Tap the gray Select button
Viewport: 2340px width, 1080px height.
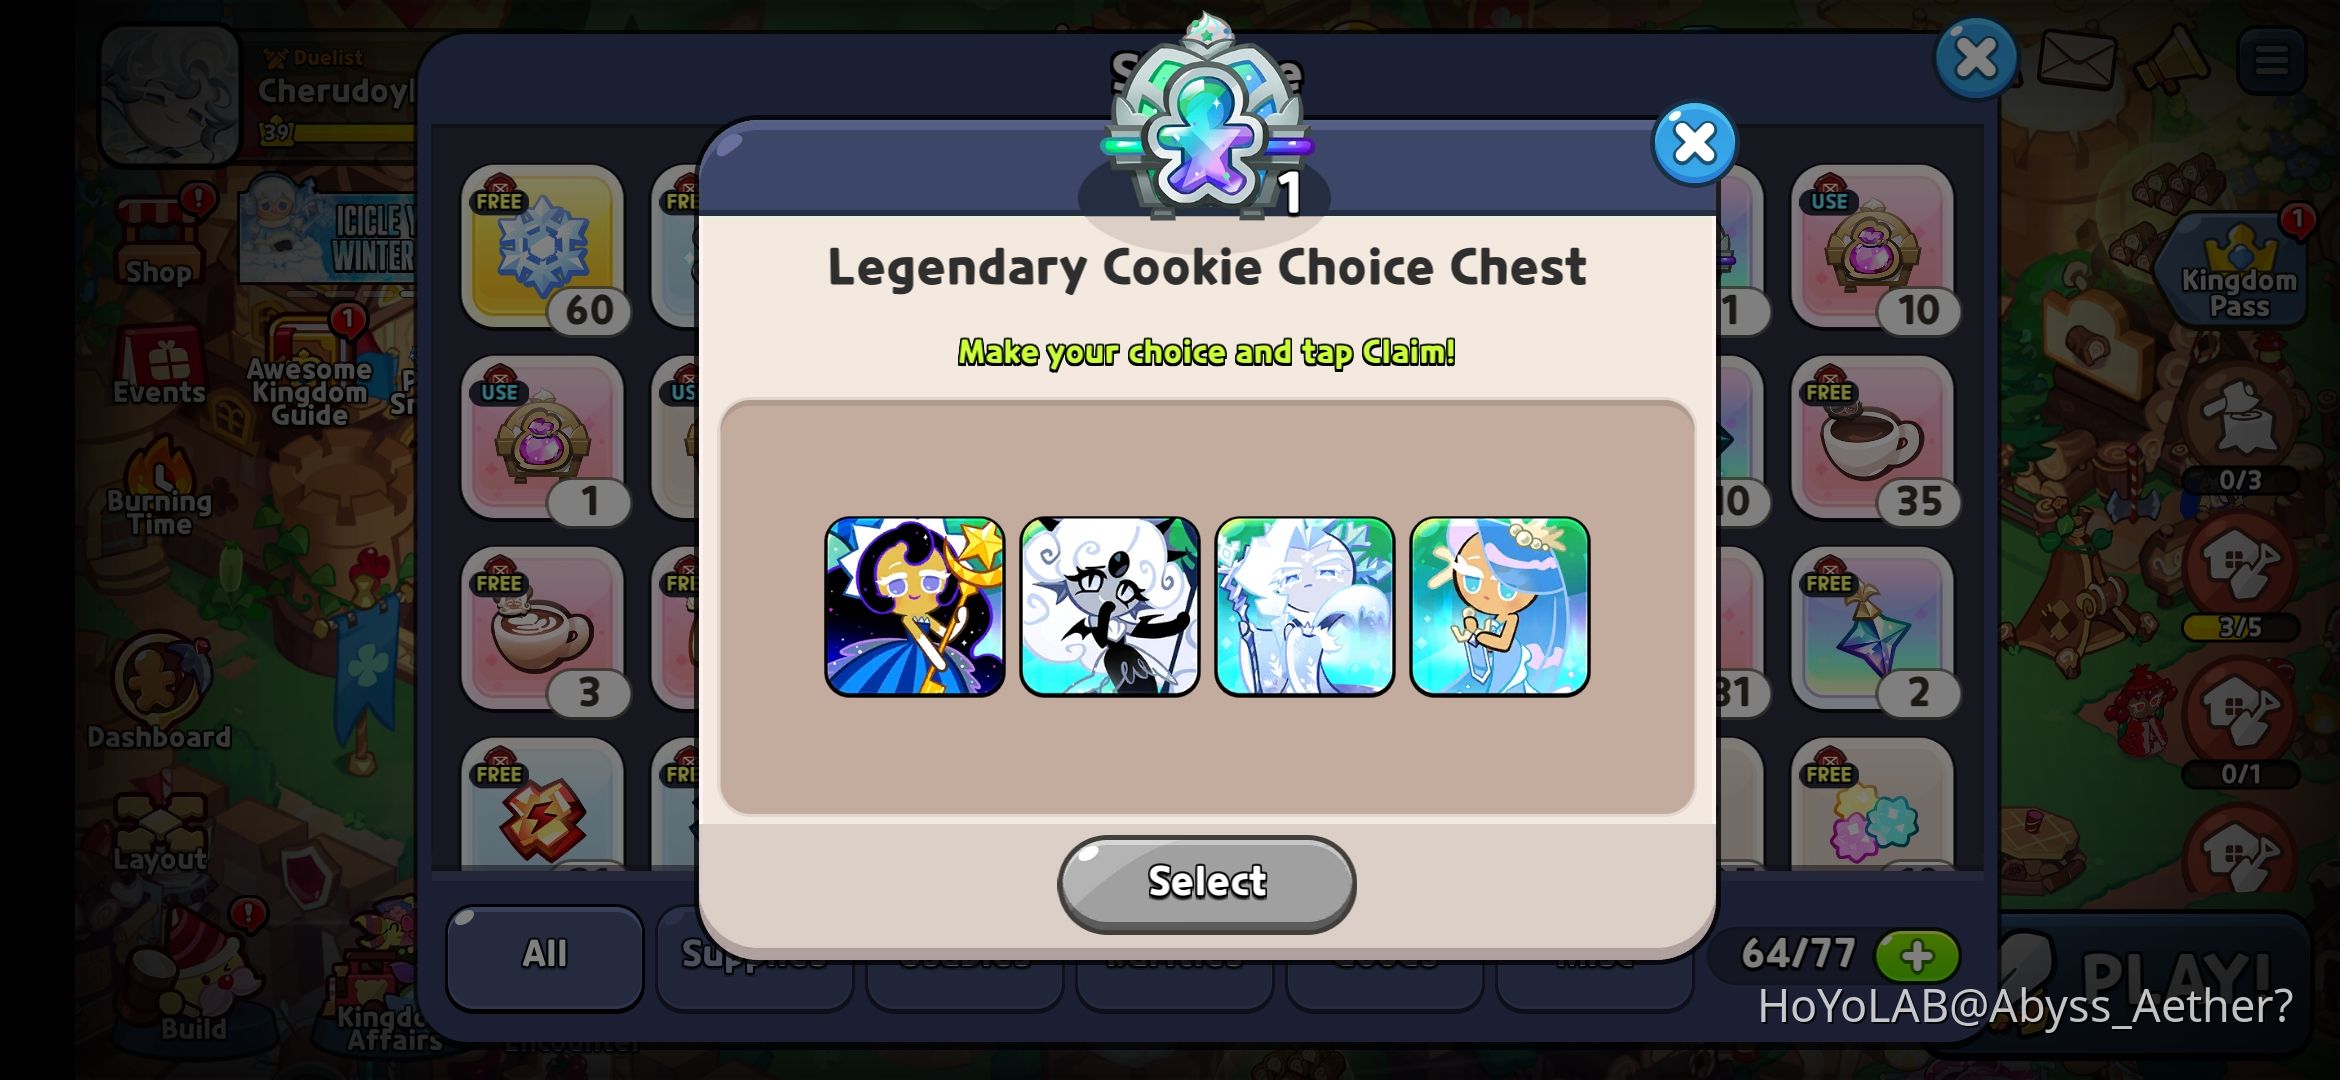pos(1206,883)
